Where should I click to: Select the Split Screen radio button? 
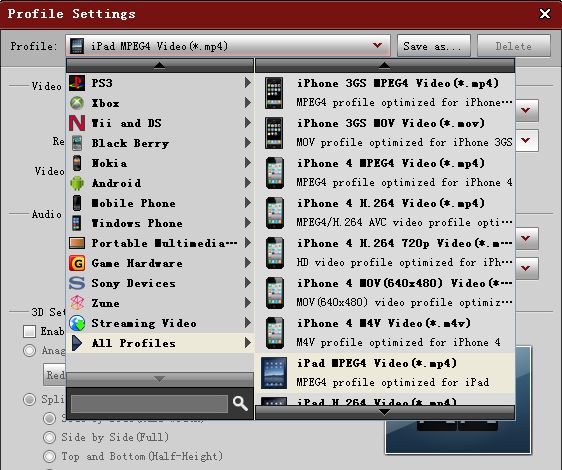pyautogui.click(x=29, y=399)
